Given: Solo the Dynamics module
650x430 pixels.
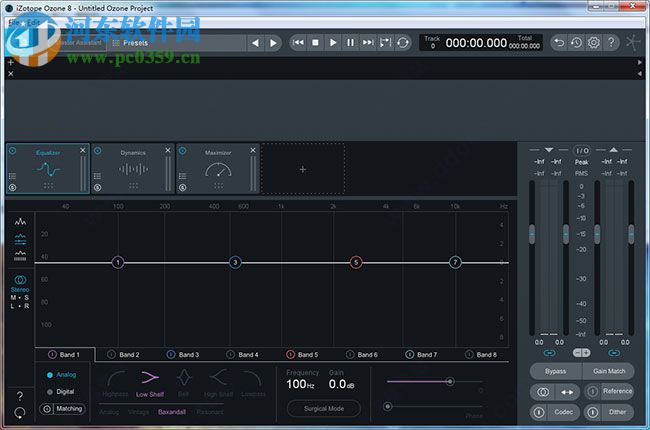Looking at the screenshot, I should 97,187.
